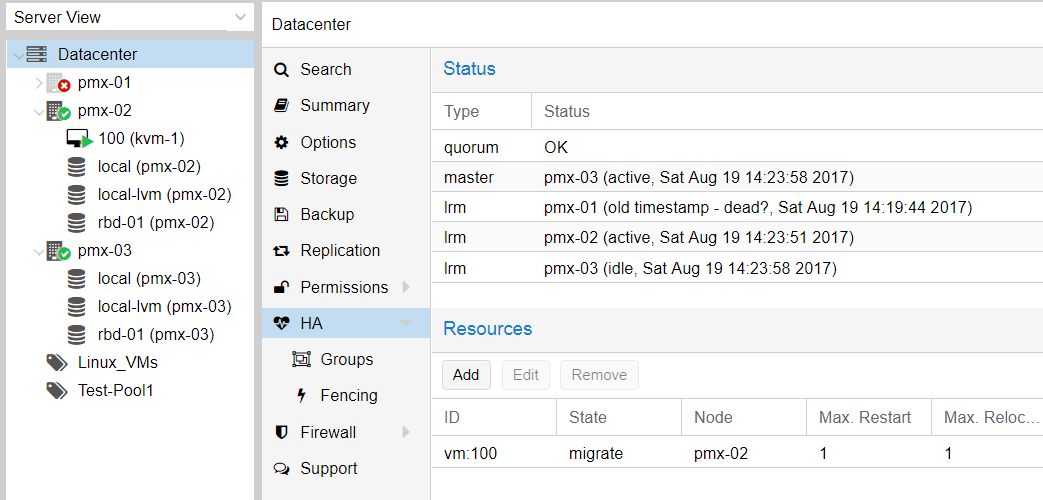Click the Firewall shield icon
1043x500 pixels.
281,432
